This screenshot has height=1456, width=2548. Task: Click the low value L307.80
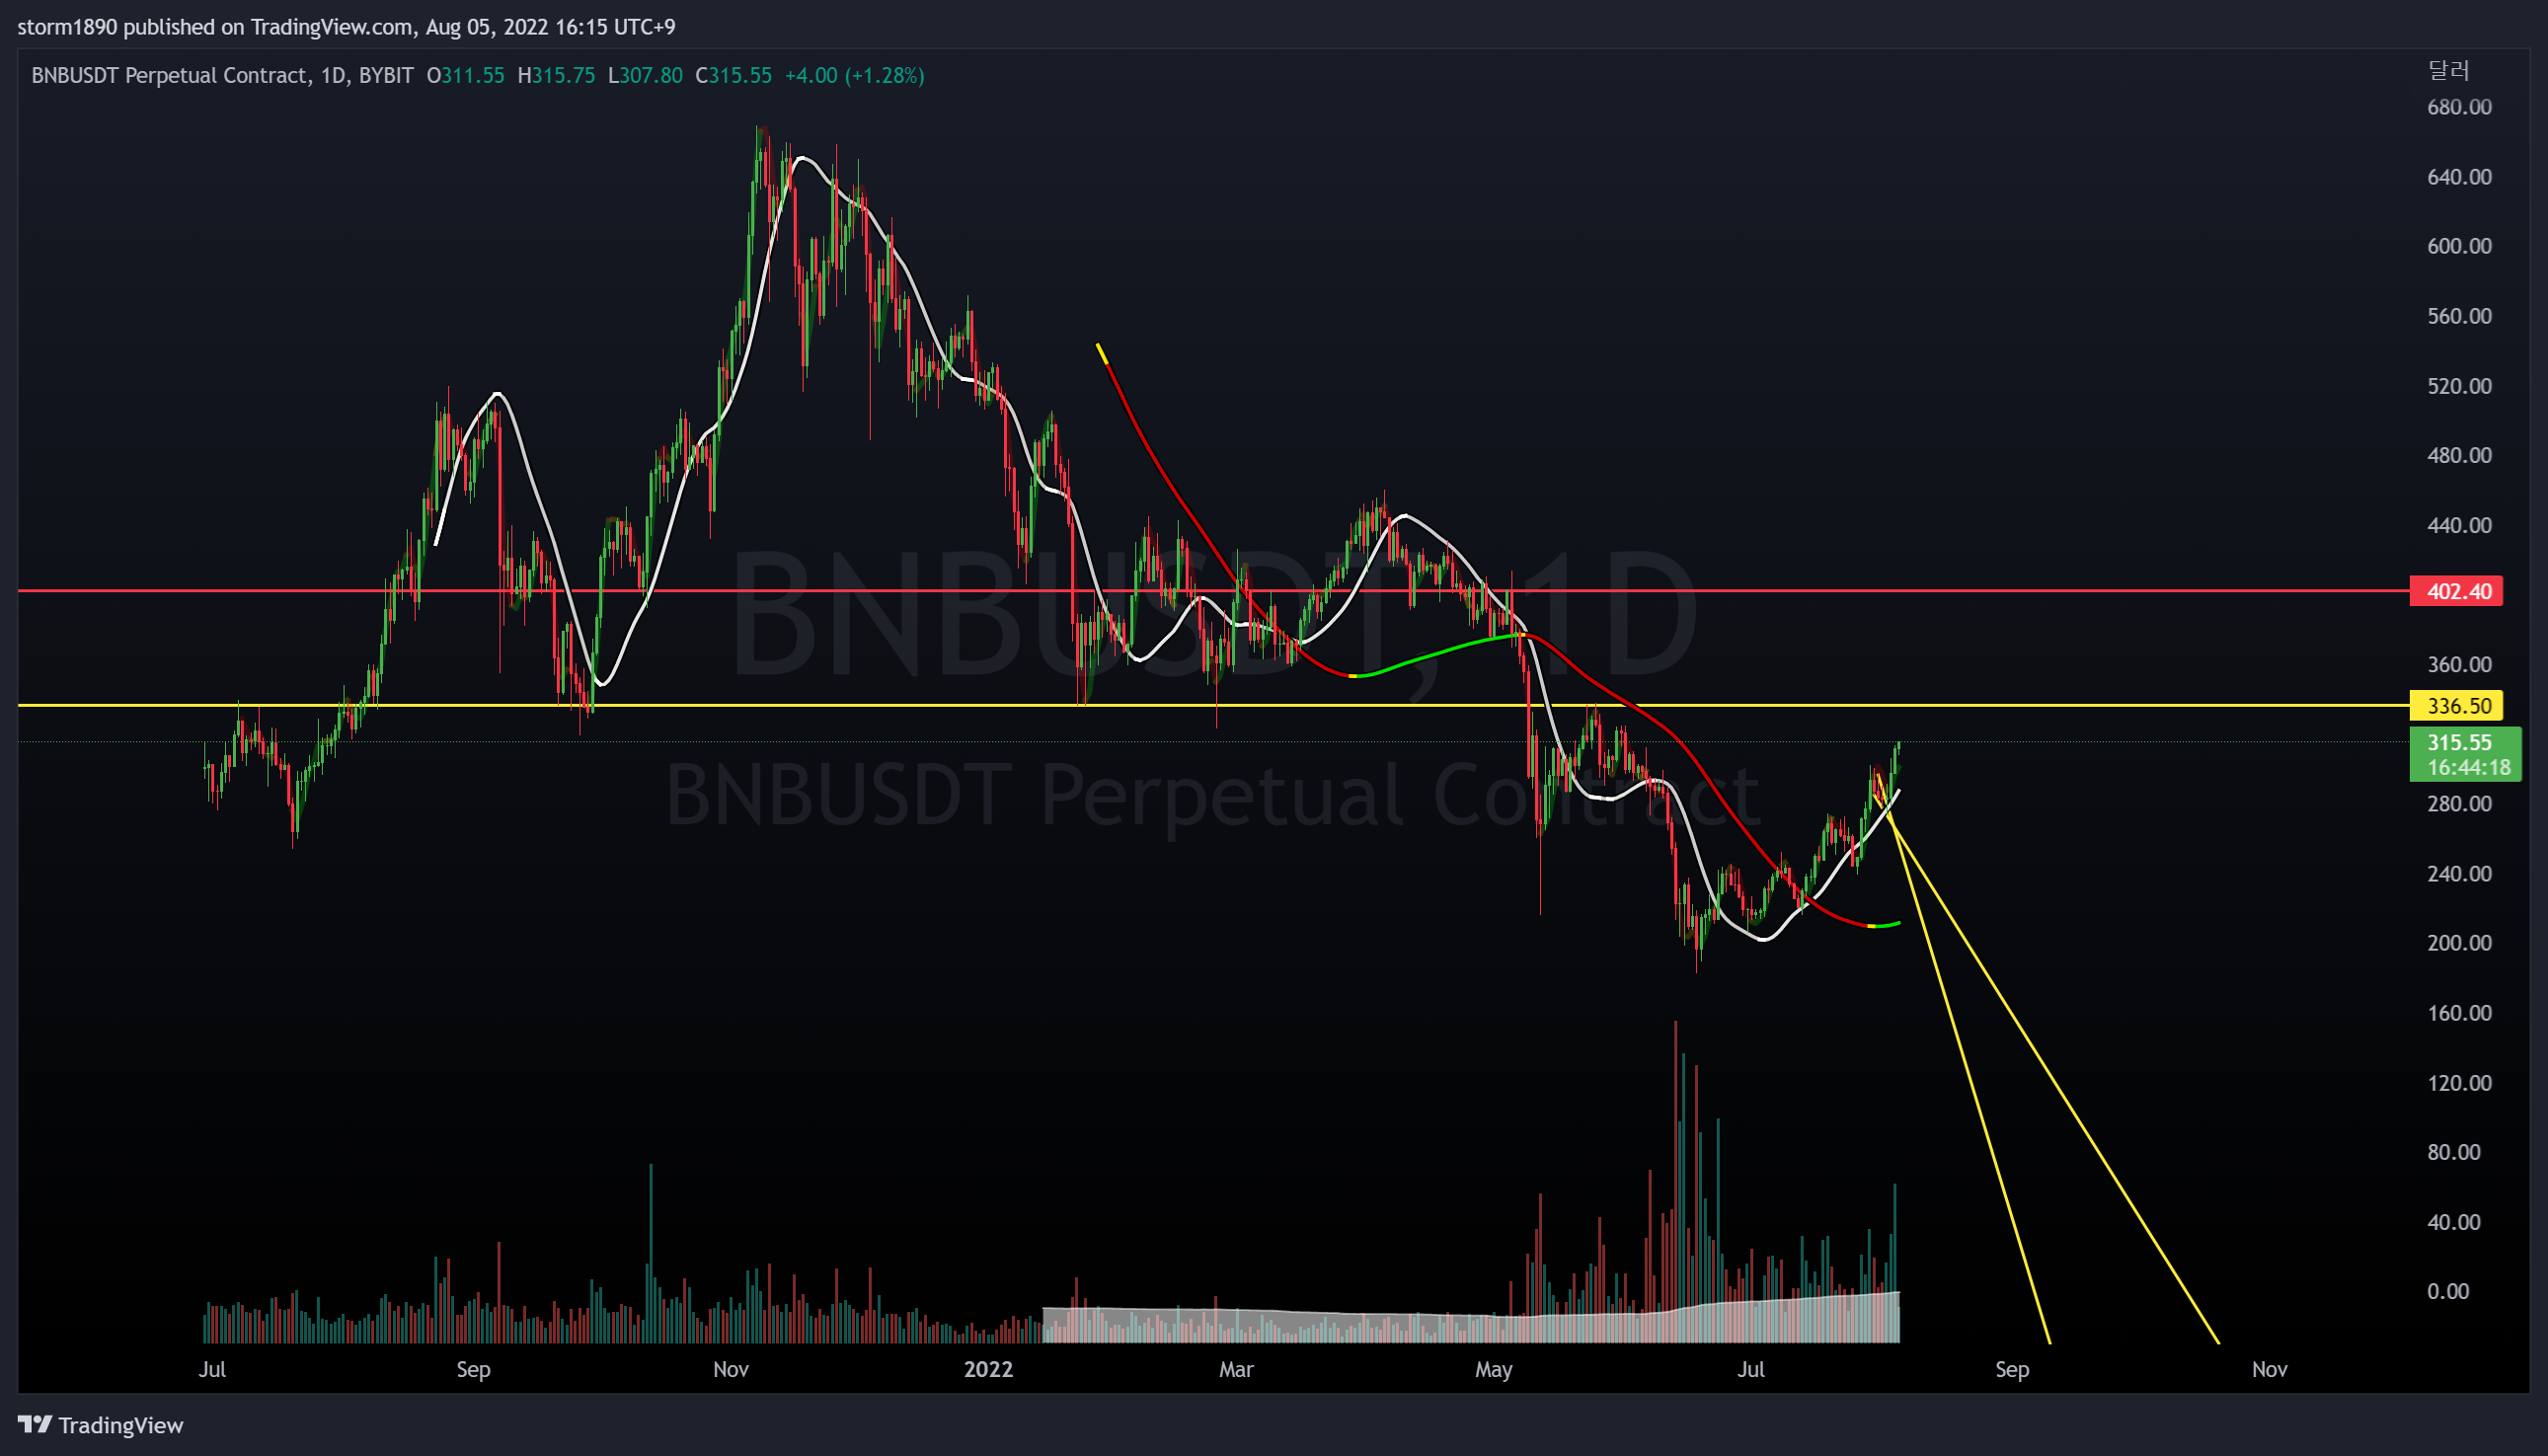tap(645, 75)
